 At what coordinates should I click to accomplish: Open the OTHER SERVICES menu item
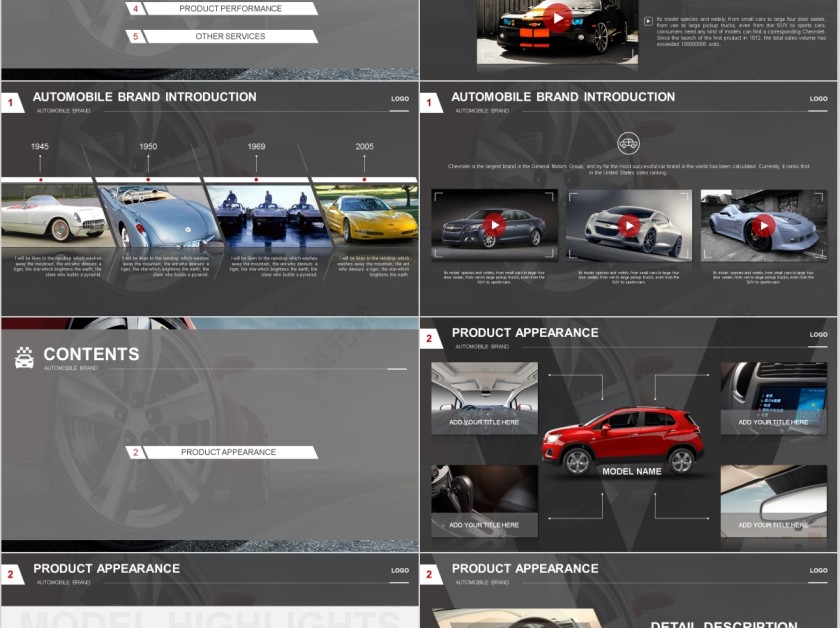(230, 36)
